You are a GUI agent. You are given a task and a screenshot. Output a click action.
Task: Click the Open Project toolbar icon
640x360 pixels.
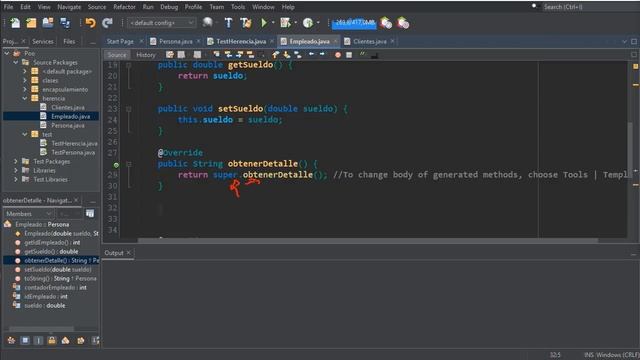pos(48,23)
